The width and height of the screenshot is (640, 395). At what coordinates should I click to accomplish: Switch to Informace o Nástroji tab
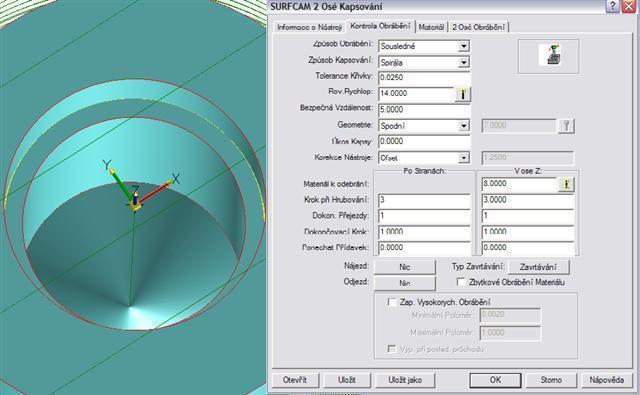point(309,27)
